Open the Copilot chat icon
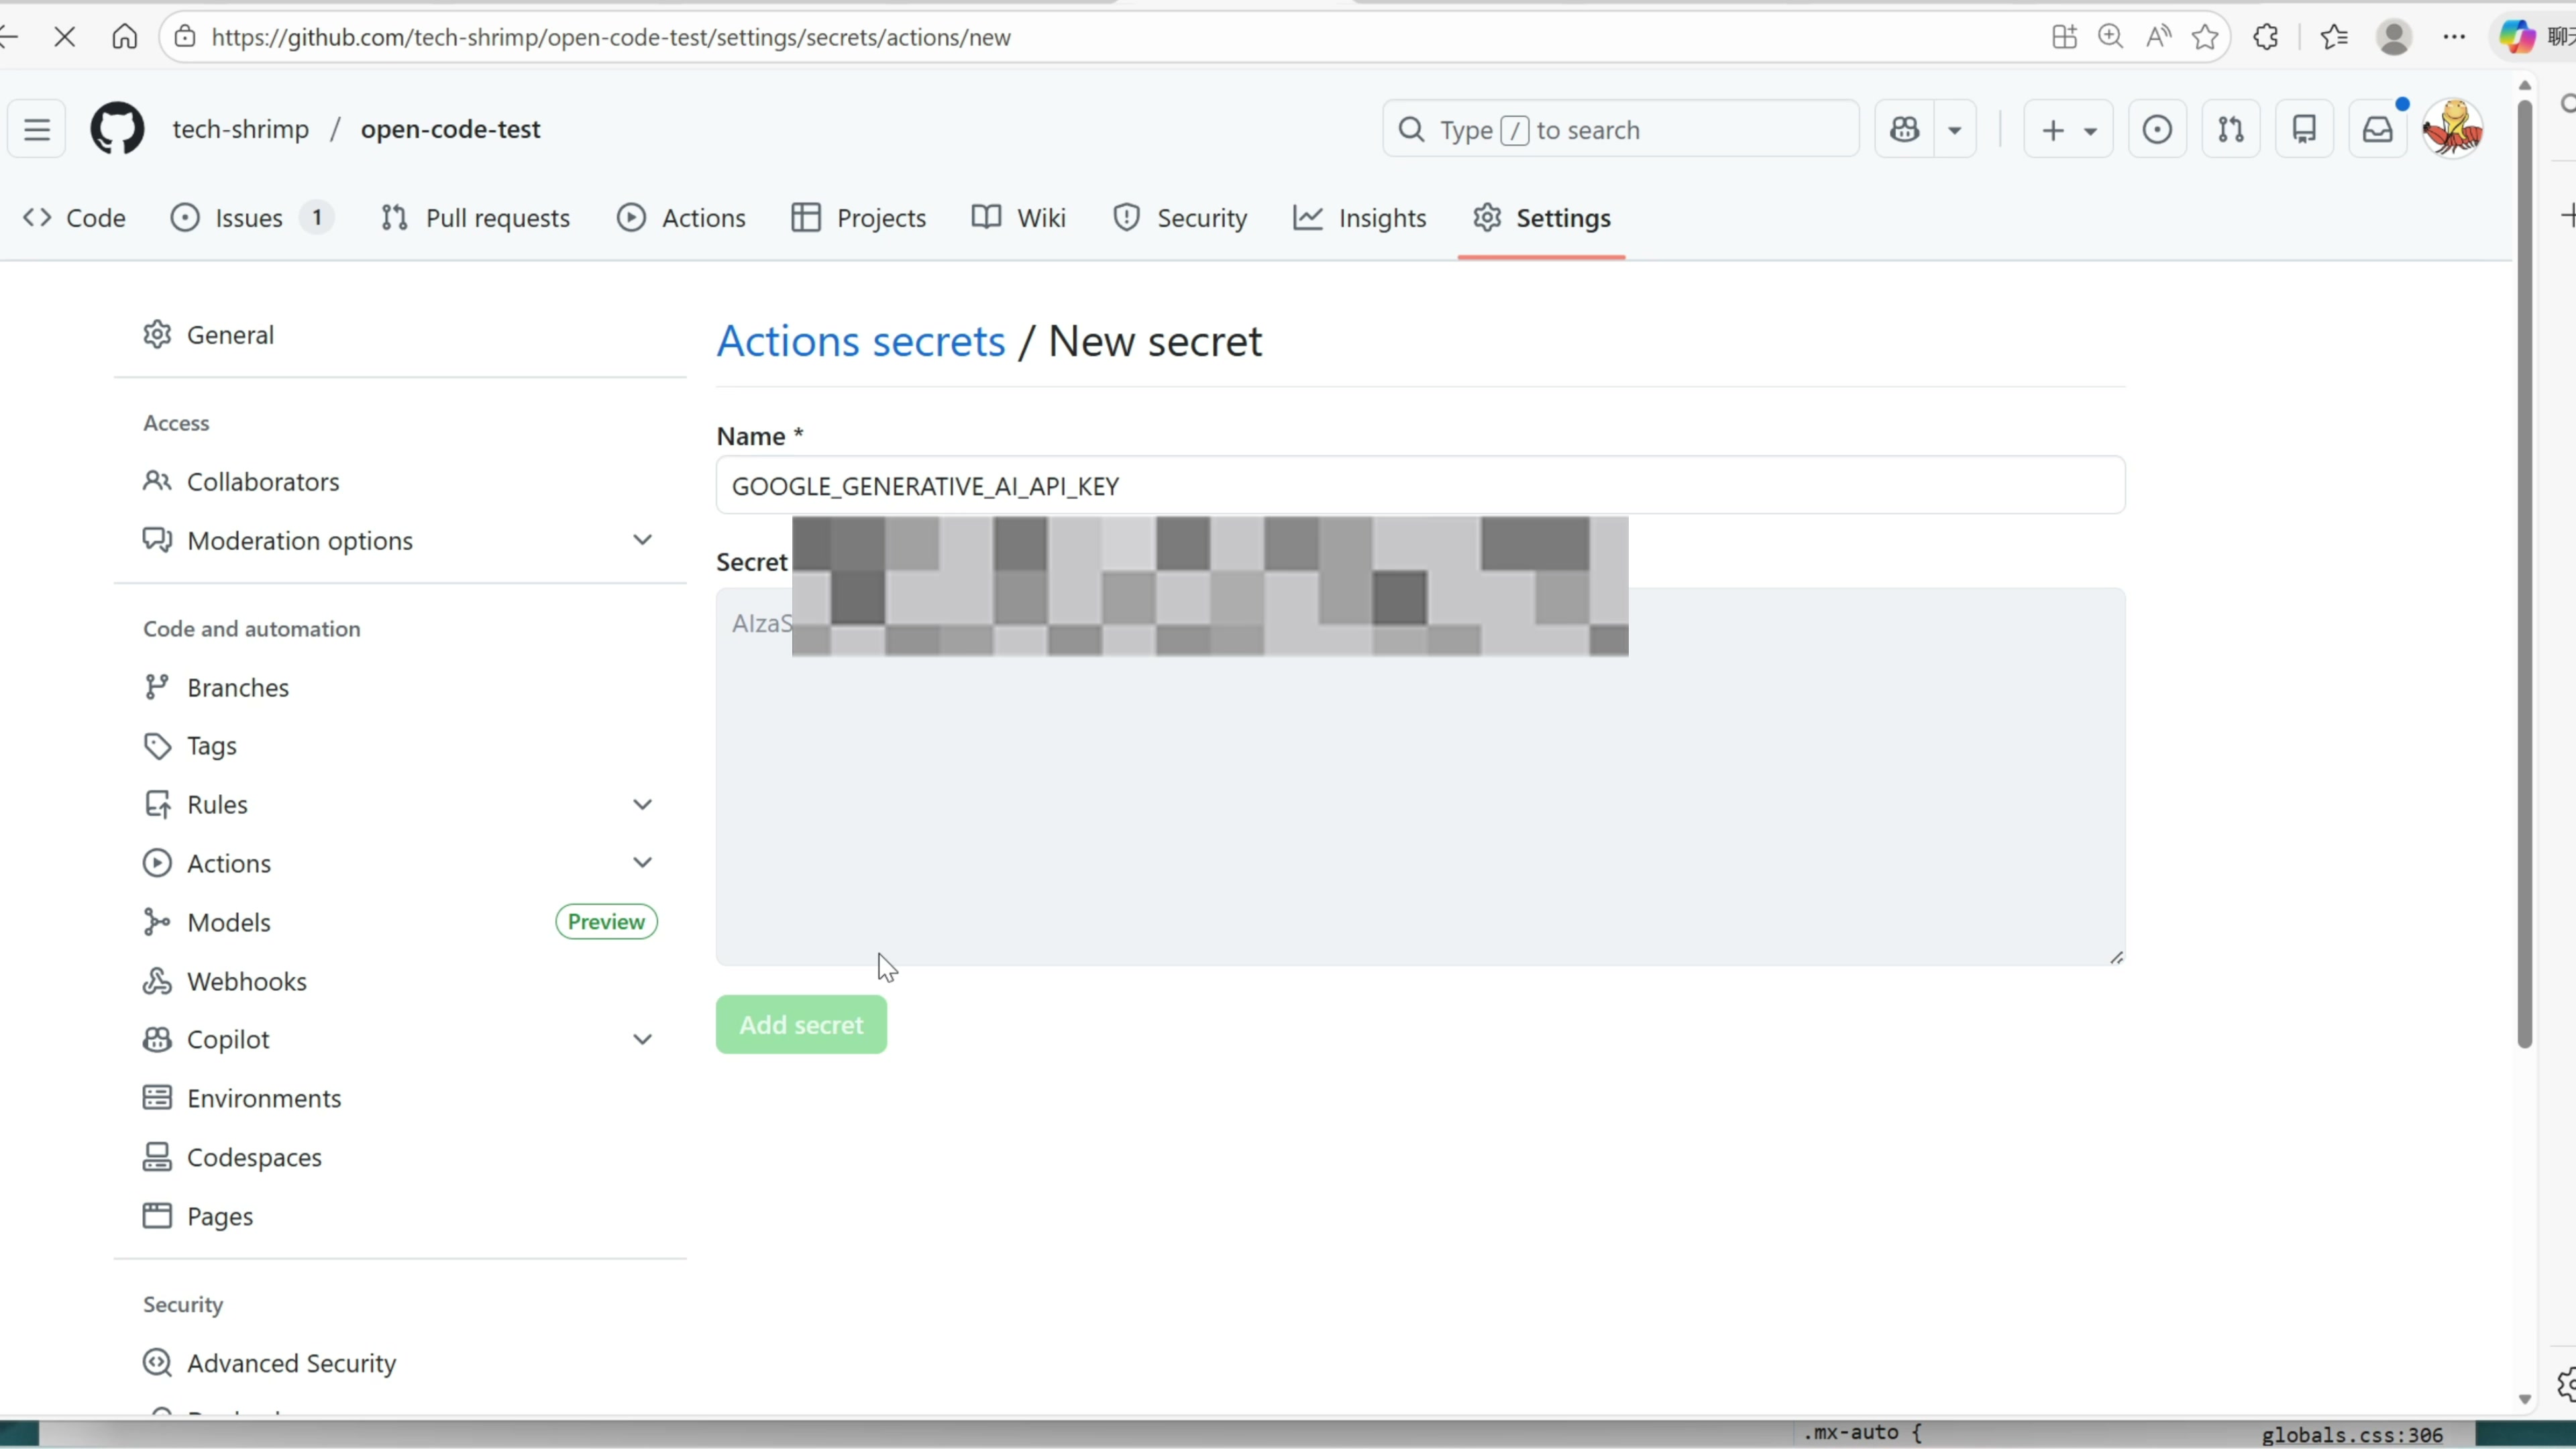 click(1904, 129)
